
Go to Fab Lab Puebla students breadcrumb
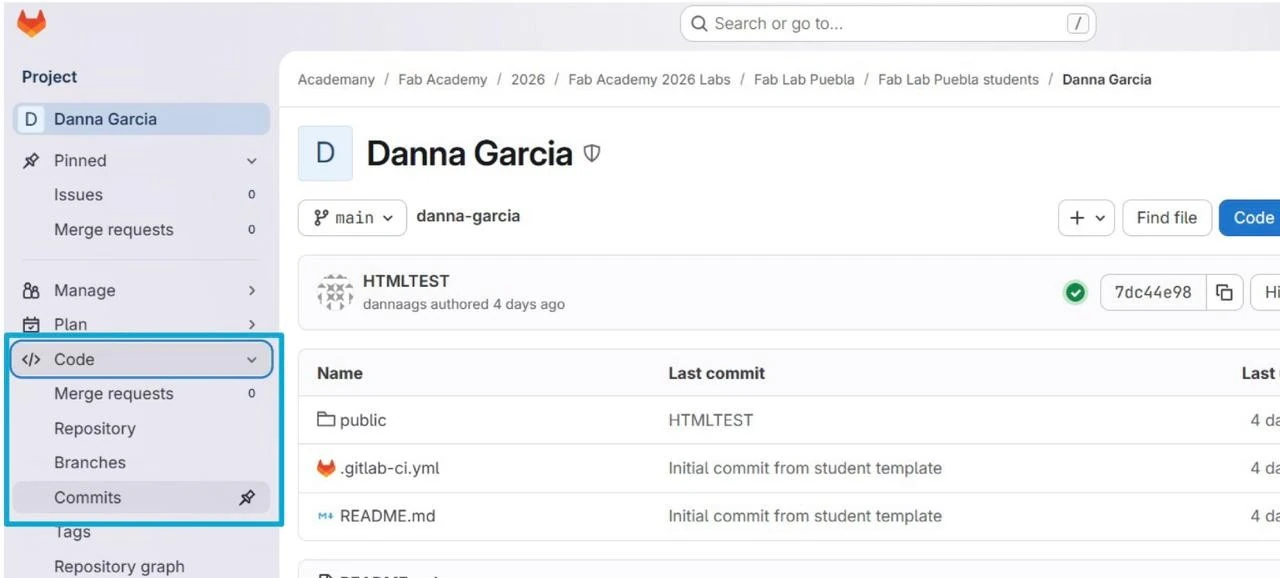958,79
